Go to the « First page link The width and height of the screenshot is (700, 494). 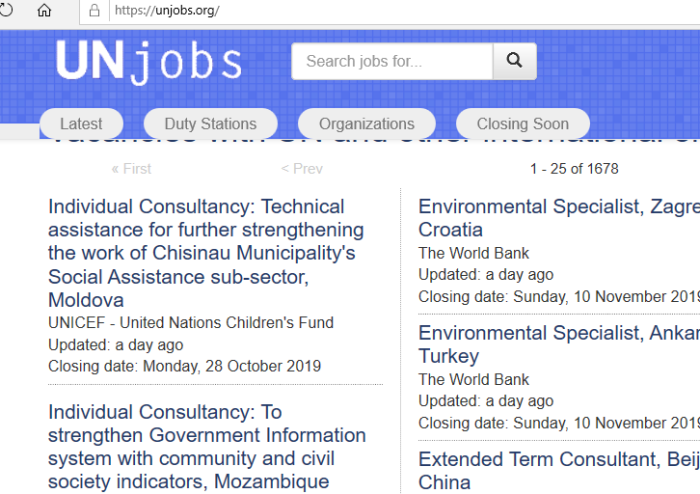(x=131, y=169)
